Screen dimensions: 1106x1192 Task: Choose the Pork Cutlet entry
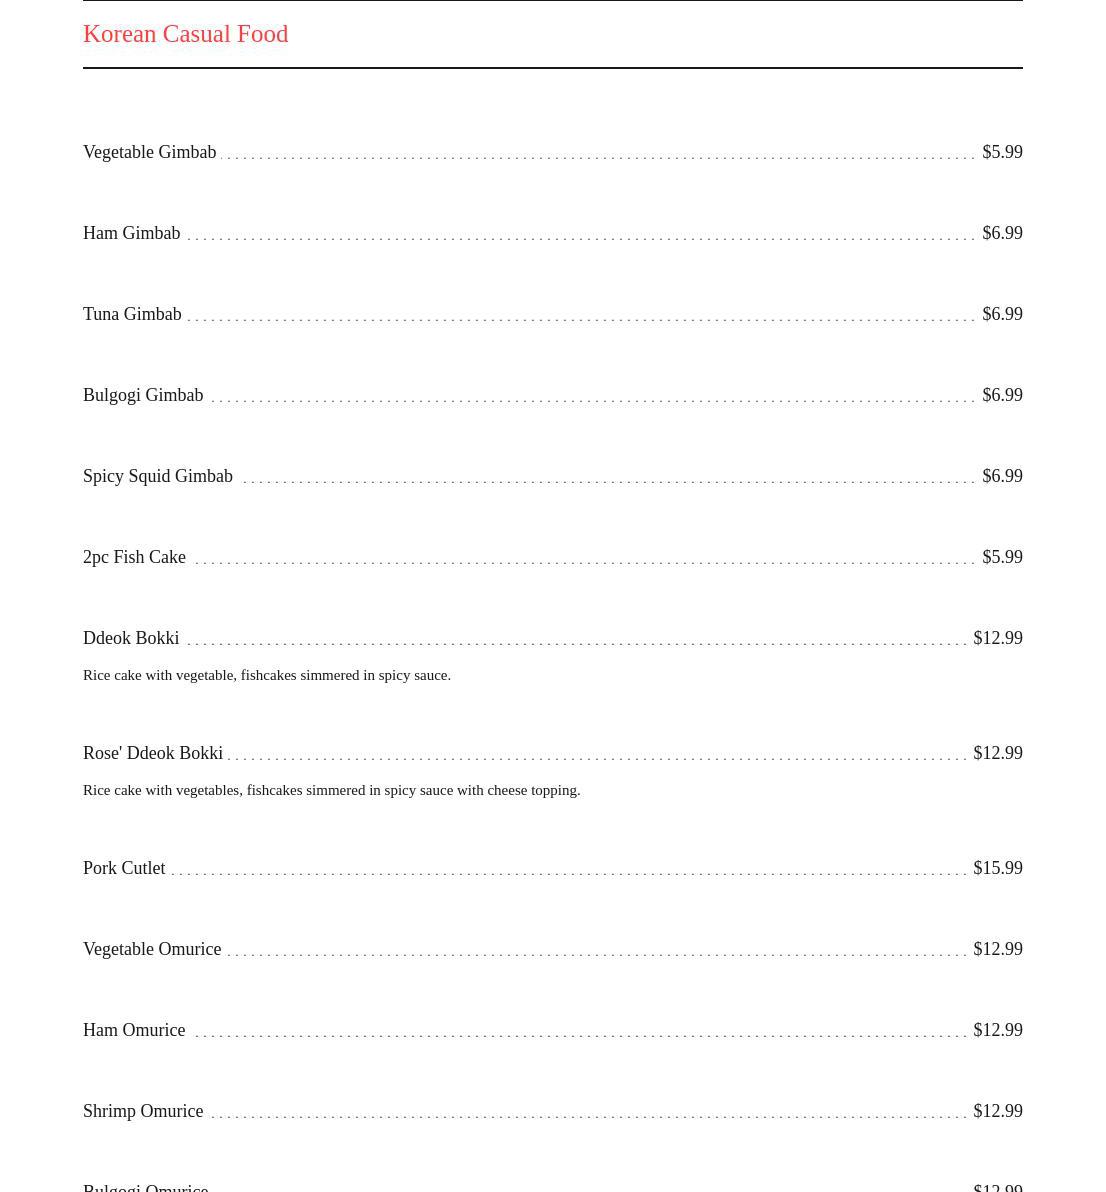124,868
